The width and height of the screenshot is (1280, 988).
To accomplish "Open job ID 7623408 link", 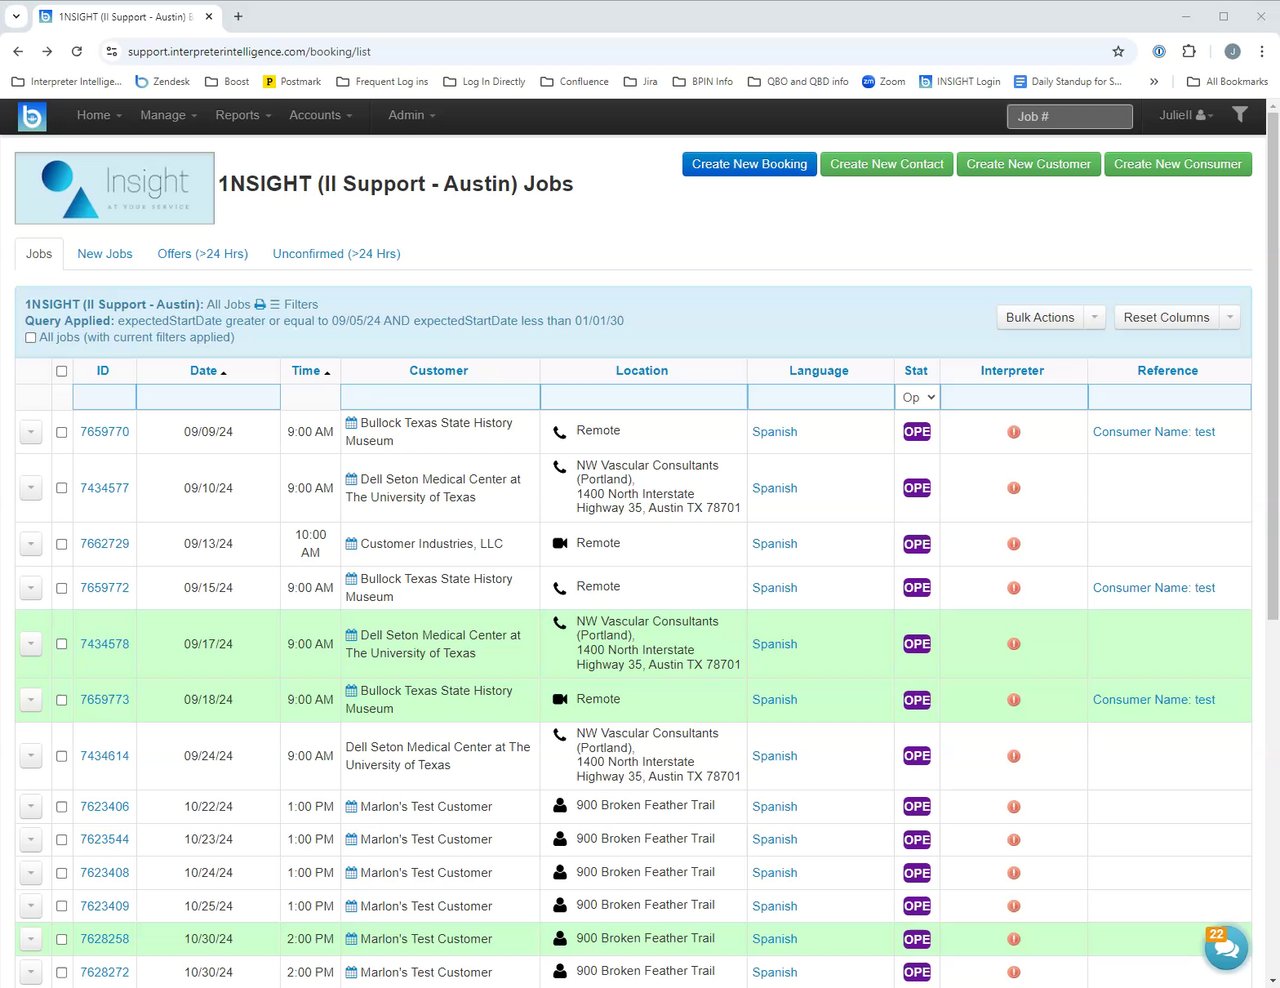I will click(x=105, y=873).
